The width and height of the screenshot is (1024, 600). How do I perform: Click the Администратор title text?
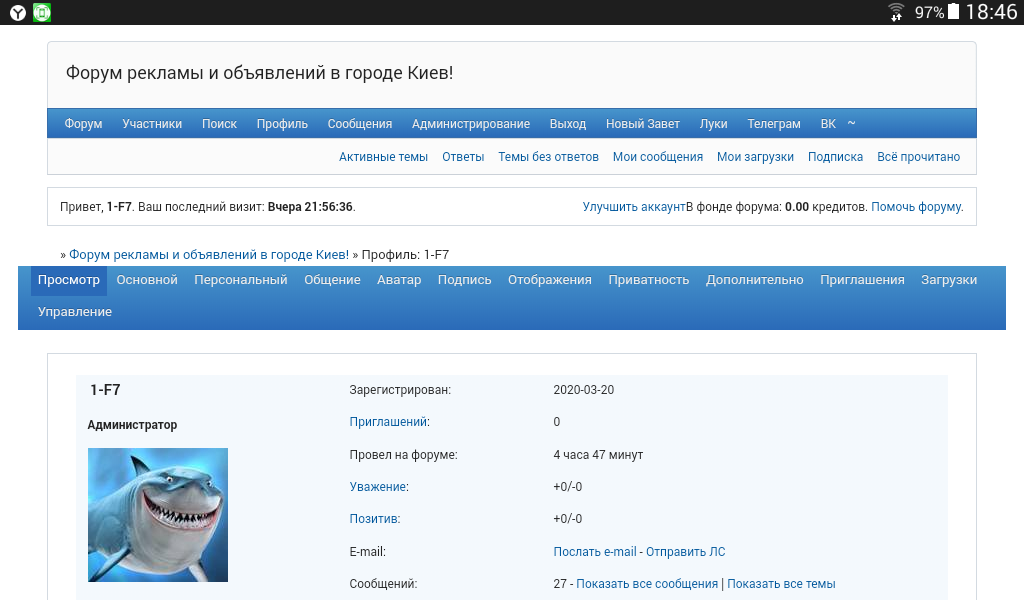click(133, 425)
